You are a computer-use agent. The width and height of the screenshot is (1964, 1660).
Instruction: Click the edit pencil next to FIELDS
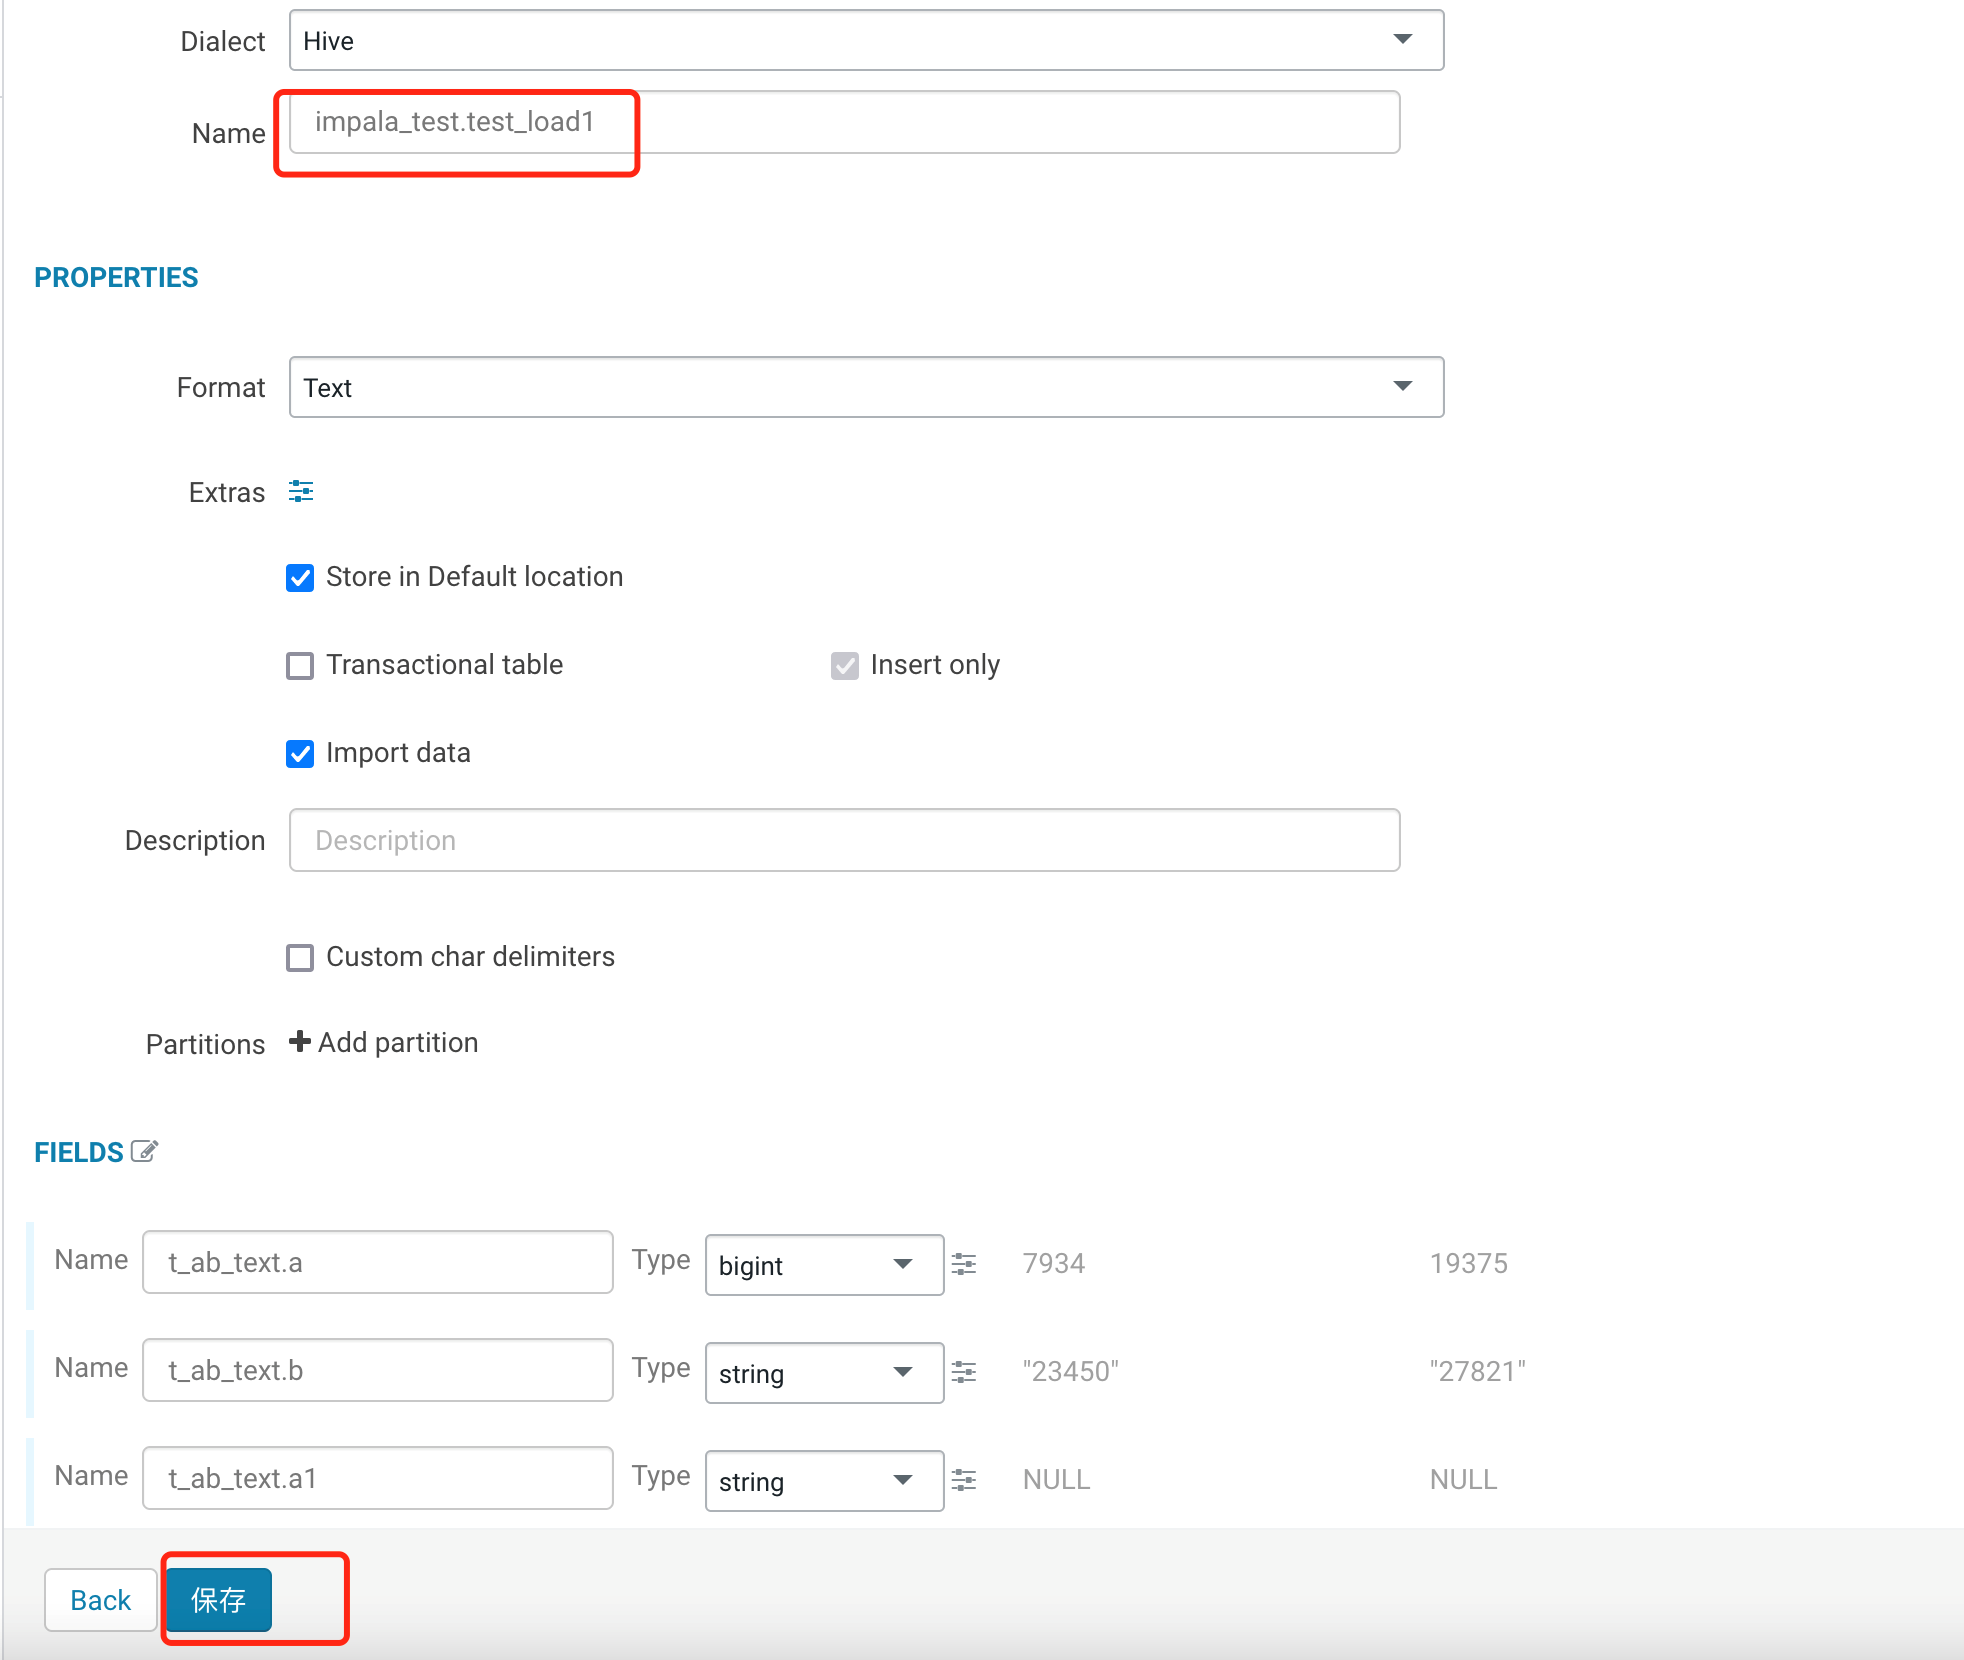[146, 1151]
